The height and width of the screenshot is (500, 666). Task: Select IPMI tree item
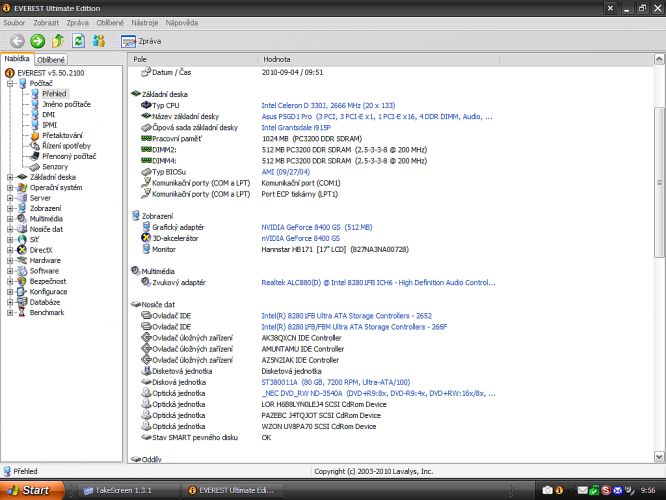[49, 125]
